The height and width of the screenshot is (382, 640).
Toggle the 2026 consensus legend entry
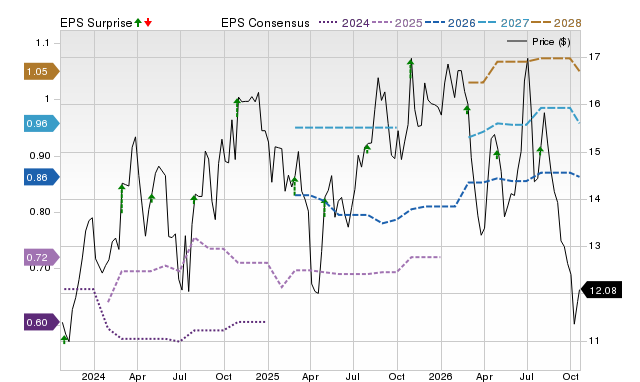(x=450, y=23)
